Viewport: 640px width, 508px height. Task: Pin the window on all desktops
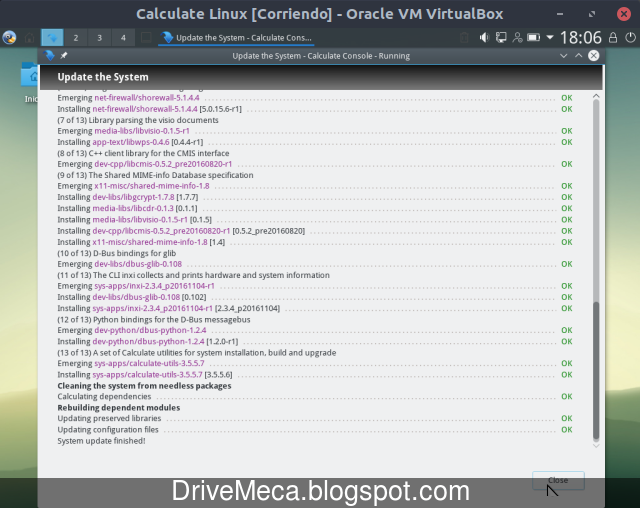tap(64, 55)
